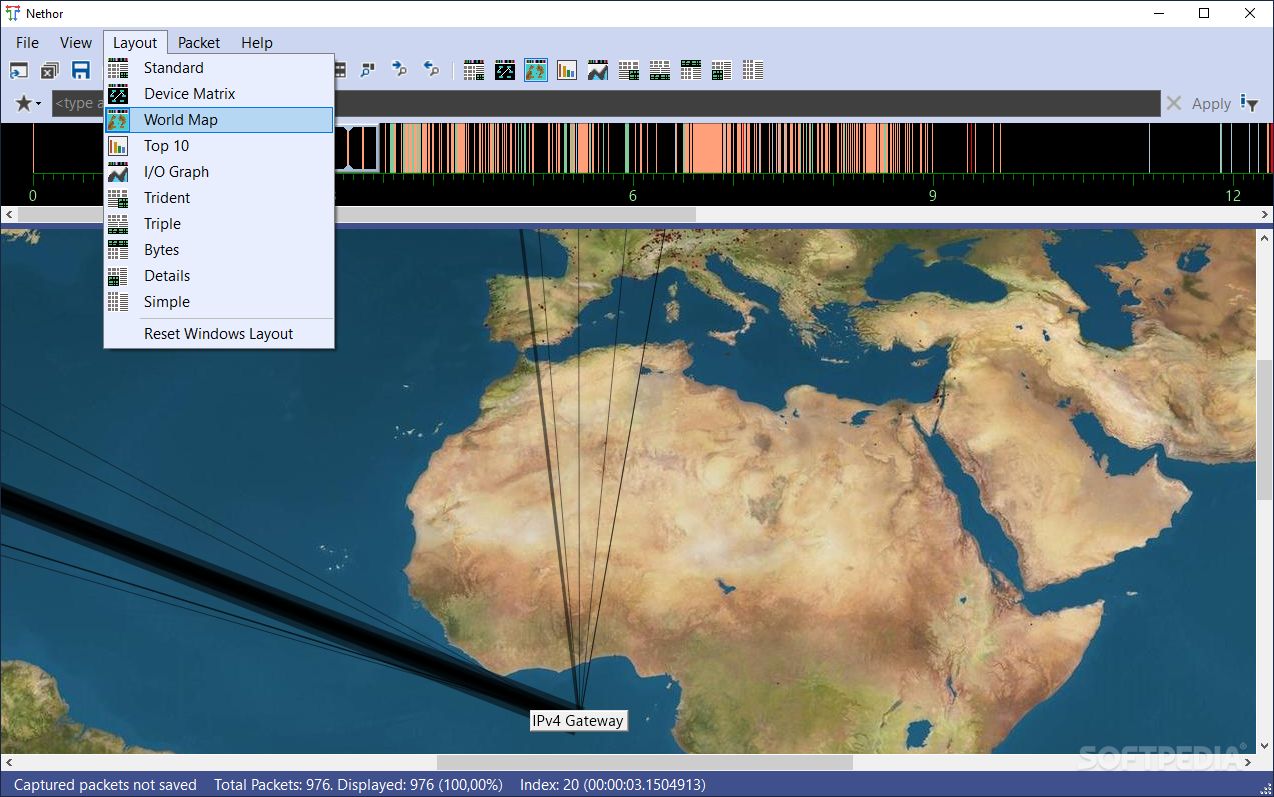Screen dimensions: 1274x797
Task: Choose Triple in the Layout menu
Action: 219,224
